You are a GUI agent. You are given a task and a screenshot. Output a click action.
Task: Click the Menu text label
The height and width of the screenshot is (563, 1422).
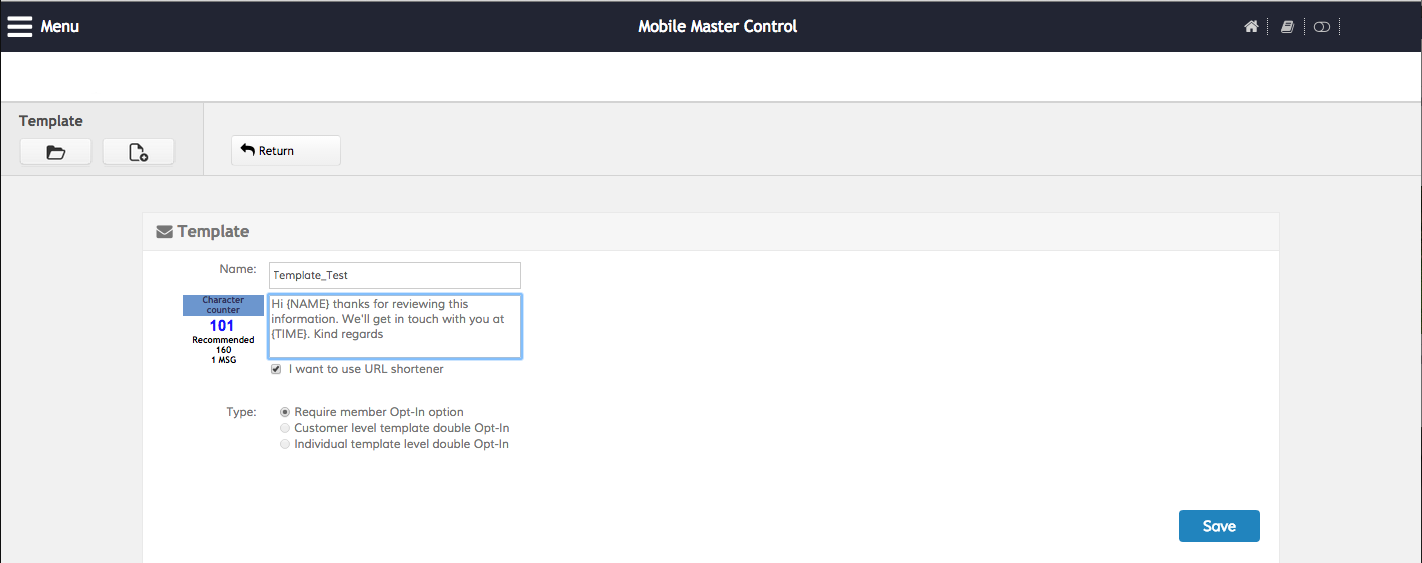coord(60,27)
